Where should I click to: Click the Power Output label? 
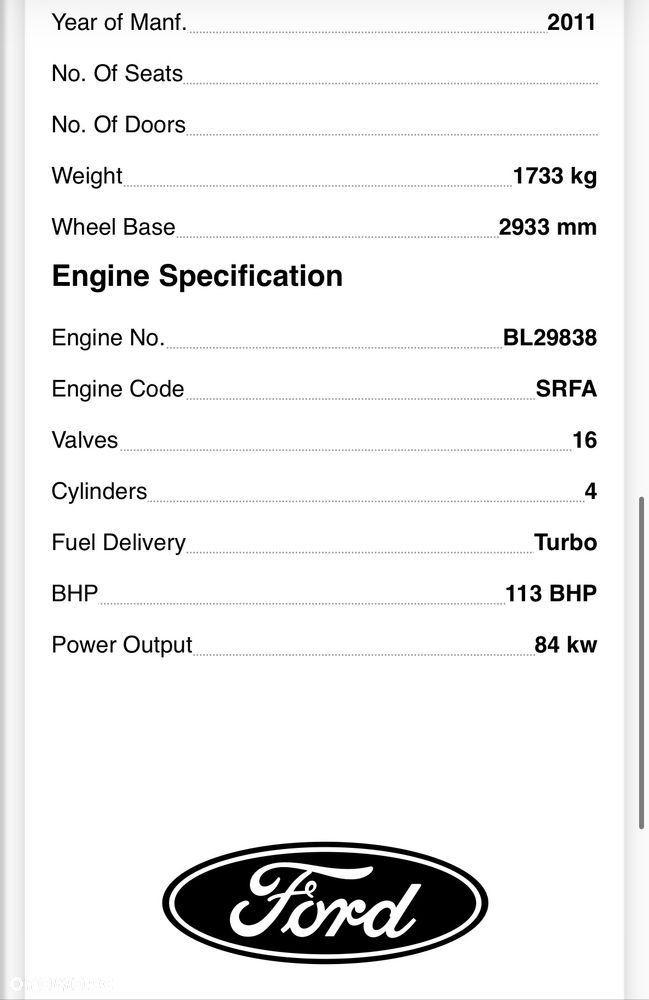coord(122,645)
